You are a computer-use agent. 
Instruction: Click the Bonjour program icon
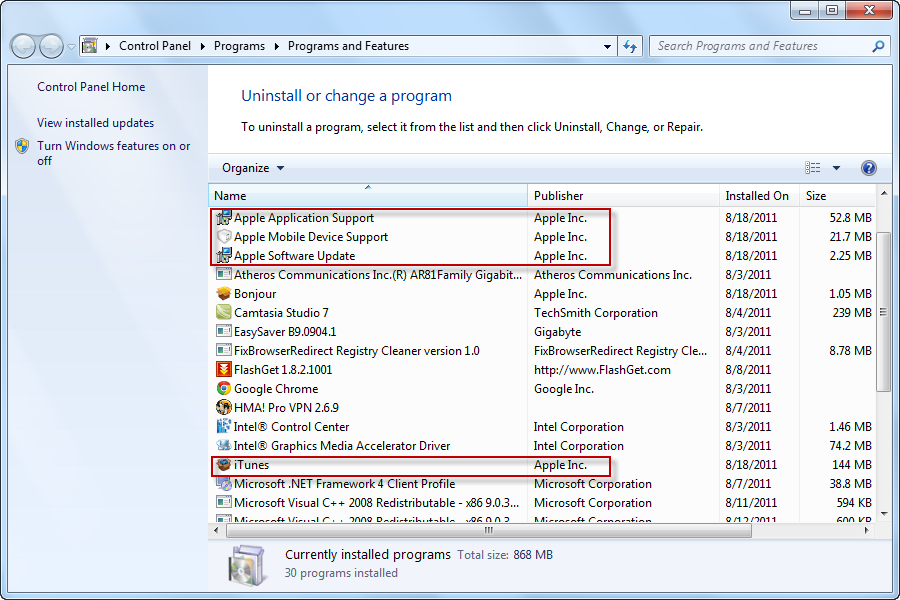tap(224, 293)
